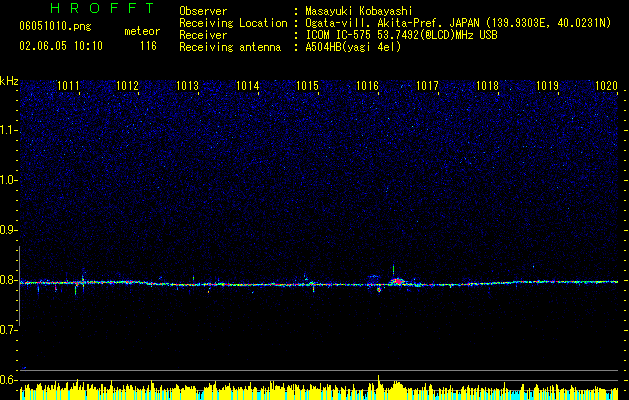
Task: Click the tallest spike in the power histogram
Action: click(378, 387)
